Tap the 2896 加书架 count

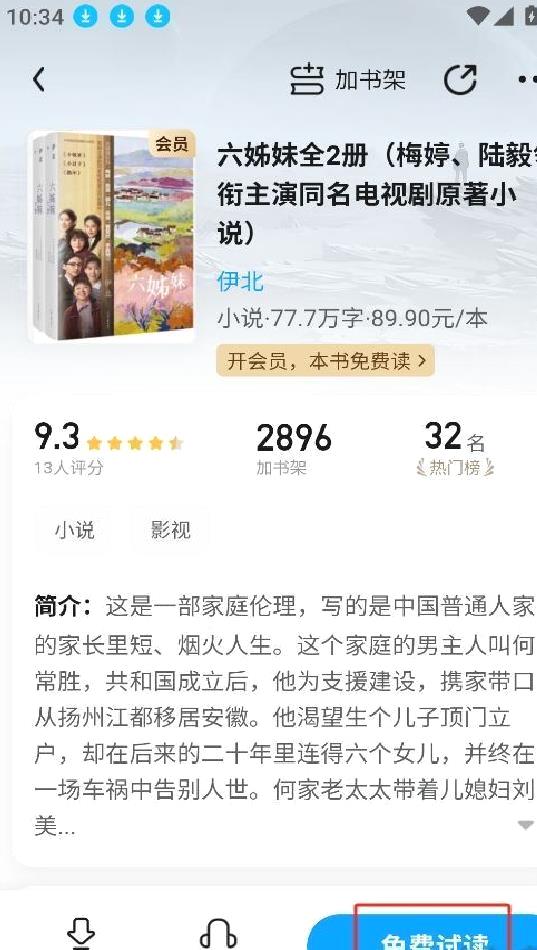coord(294,447)
